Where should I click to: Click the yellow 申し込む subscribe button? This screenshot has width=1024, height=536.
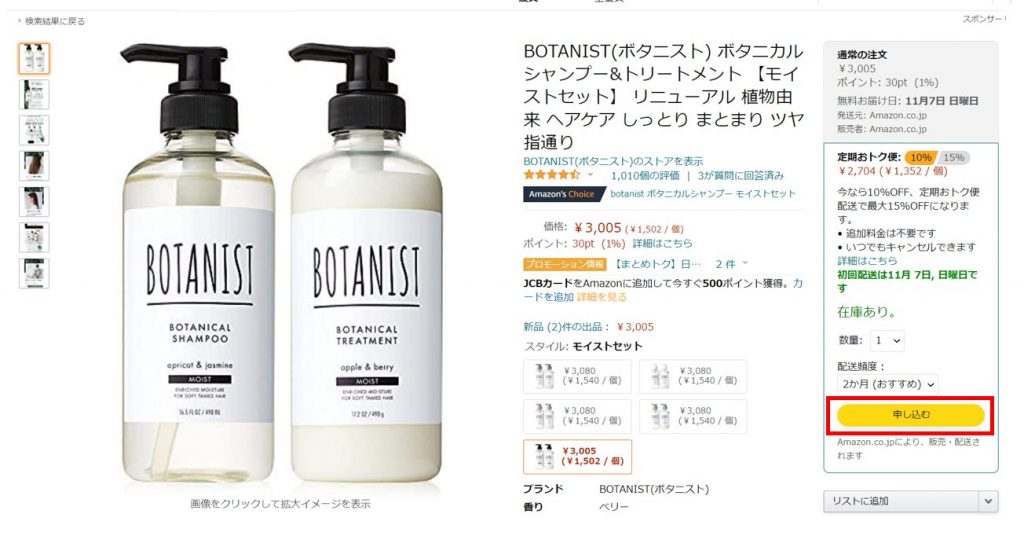point(910,415)
